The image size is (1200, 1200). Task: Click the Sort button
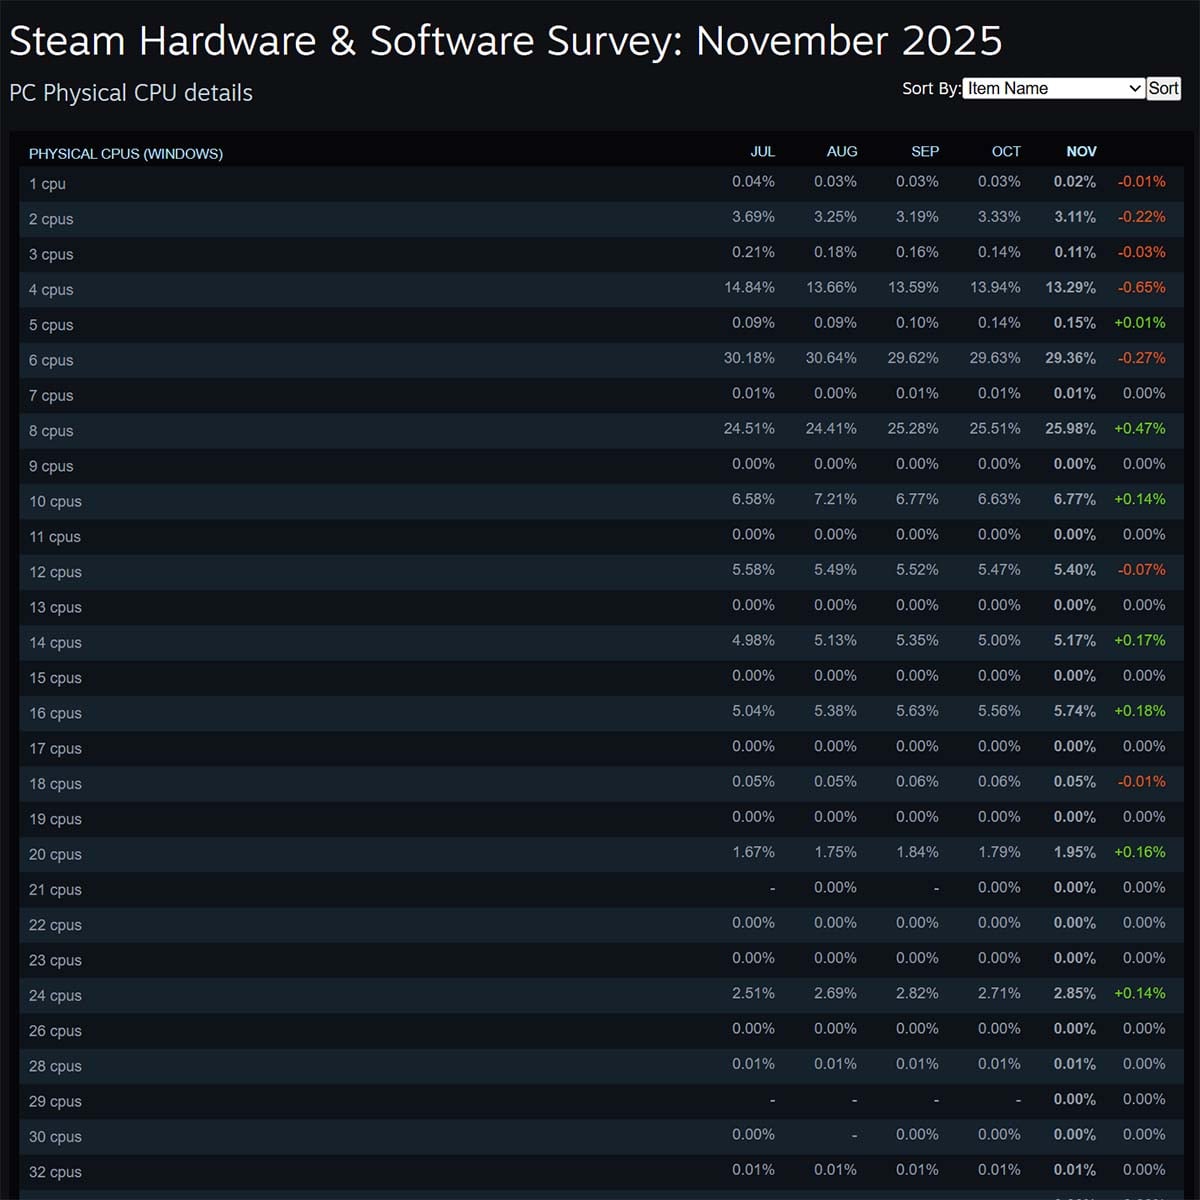(1163, 88)
